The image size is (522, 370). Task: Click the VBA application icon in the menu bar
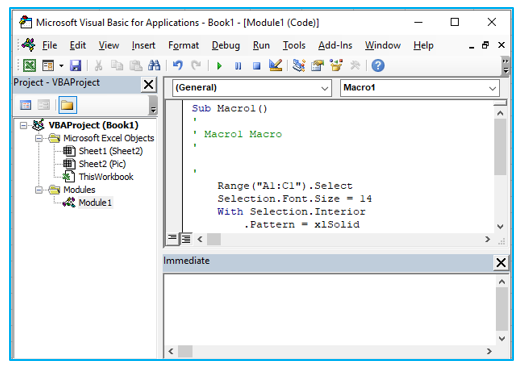click(28, 45)
